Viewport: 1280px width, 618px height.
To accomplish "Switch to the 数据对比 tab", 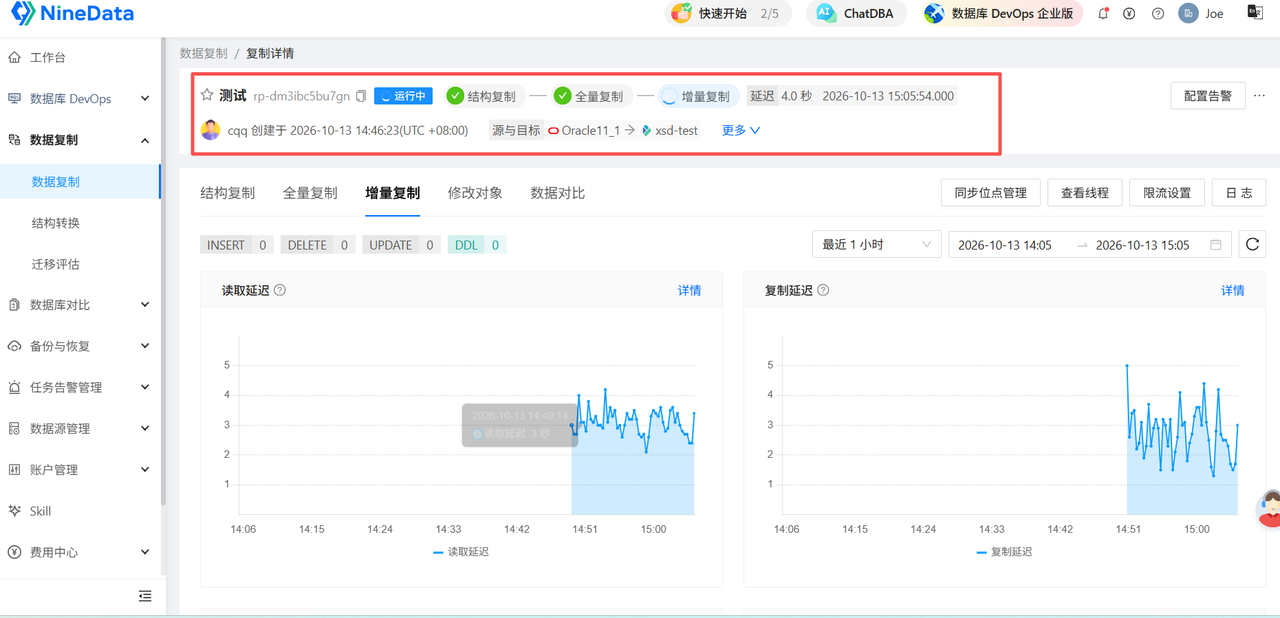I will click(x=558, y=193).
